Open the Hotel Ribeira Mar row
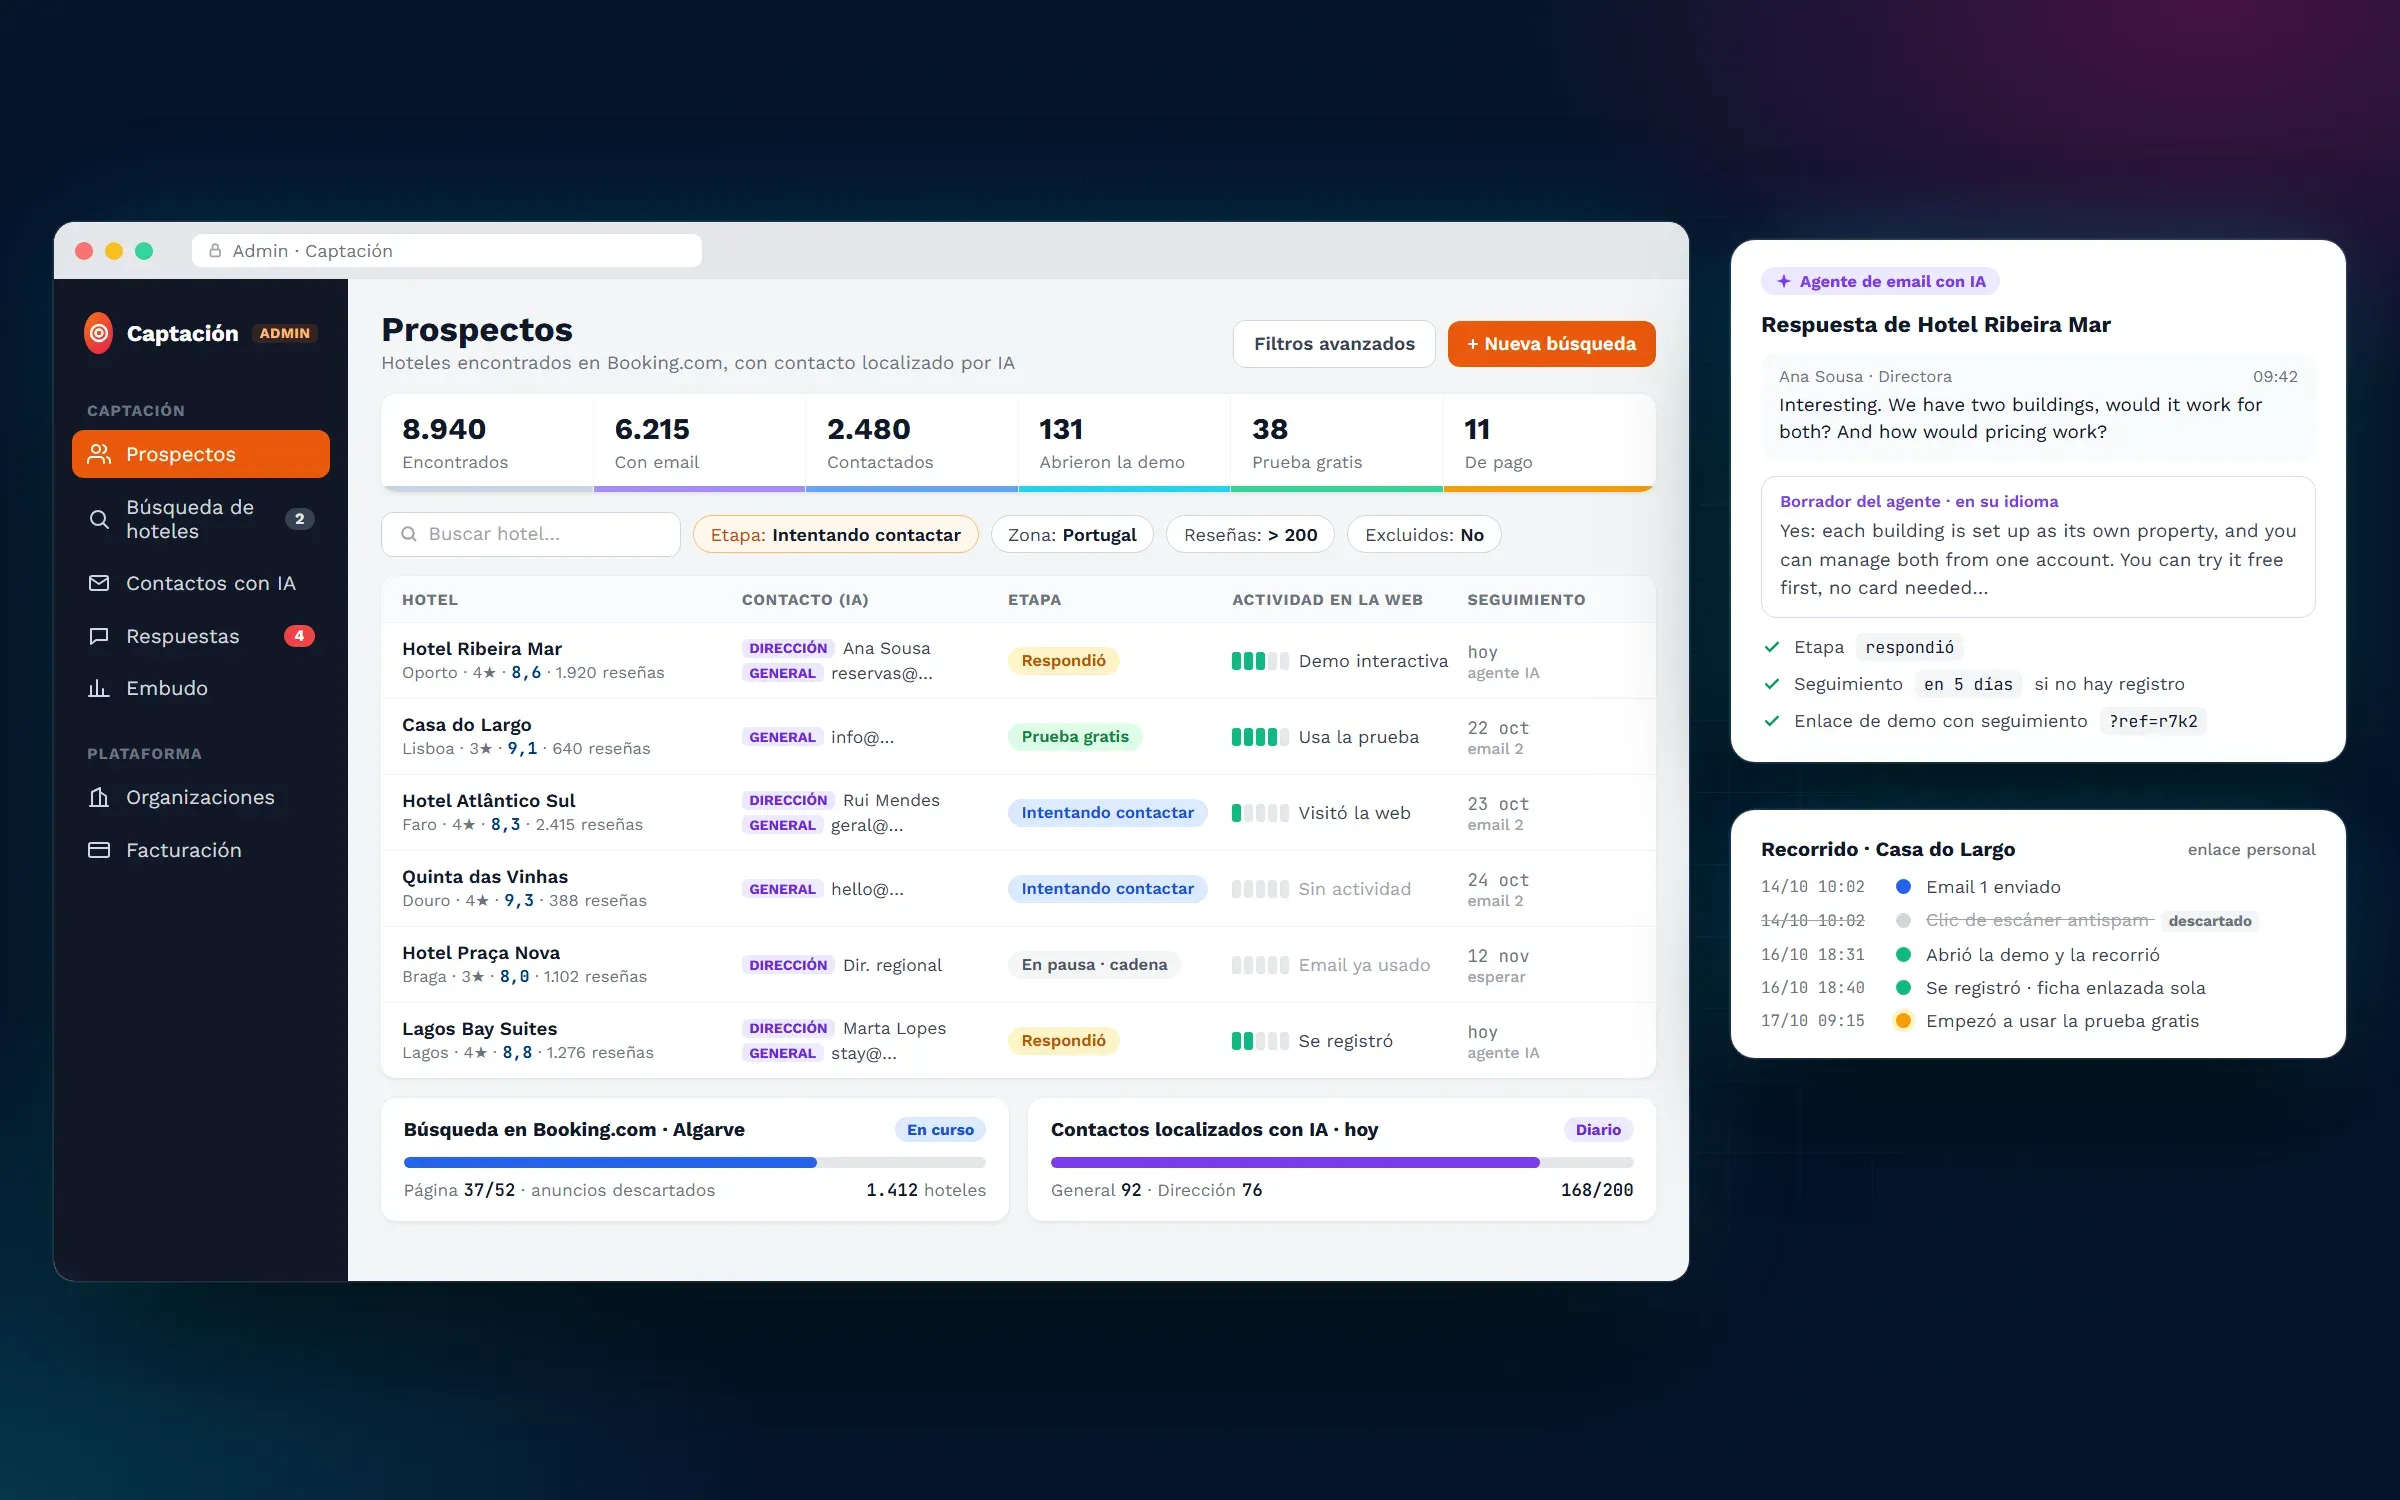 [x=1018, y=661]
